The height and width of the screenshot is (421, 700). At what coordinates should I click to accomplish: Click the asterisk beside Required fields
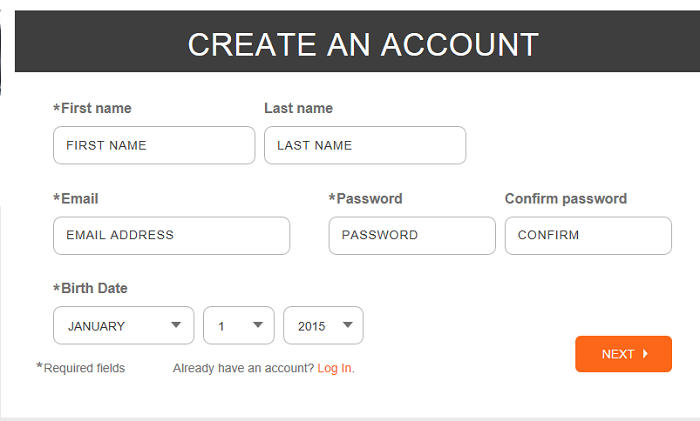(x=39, y=367)
